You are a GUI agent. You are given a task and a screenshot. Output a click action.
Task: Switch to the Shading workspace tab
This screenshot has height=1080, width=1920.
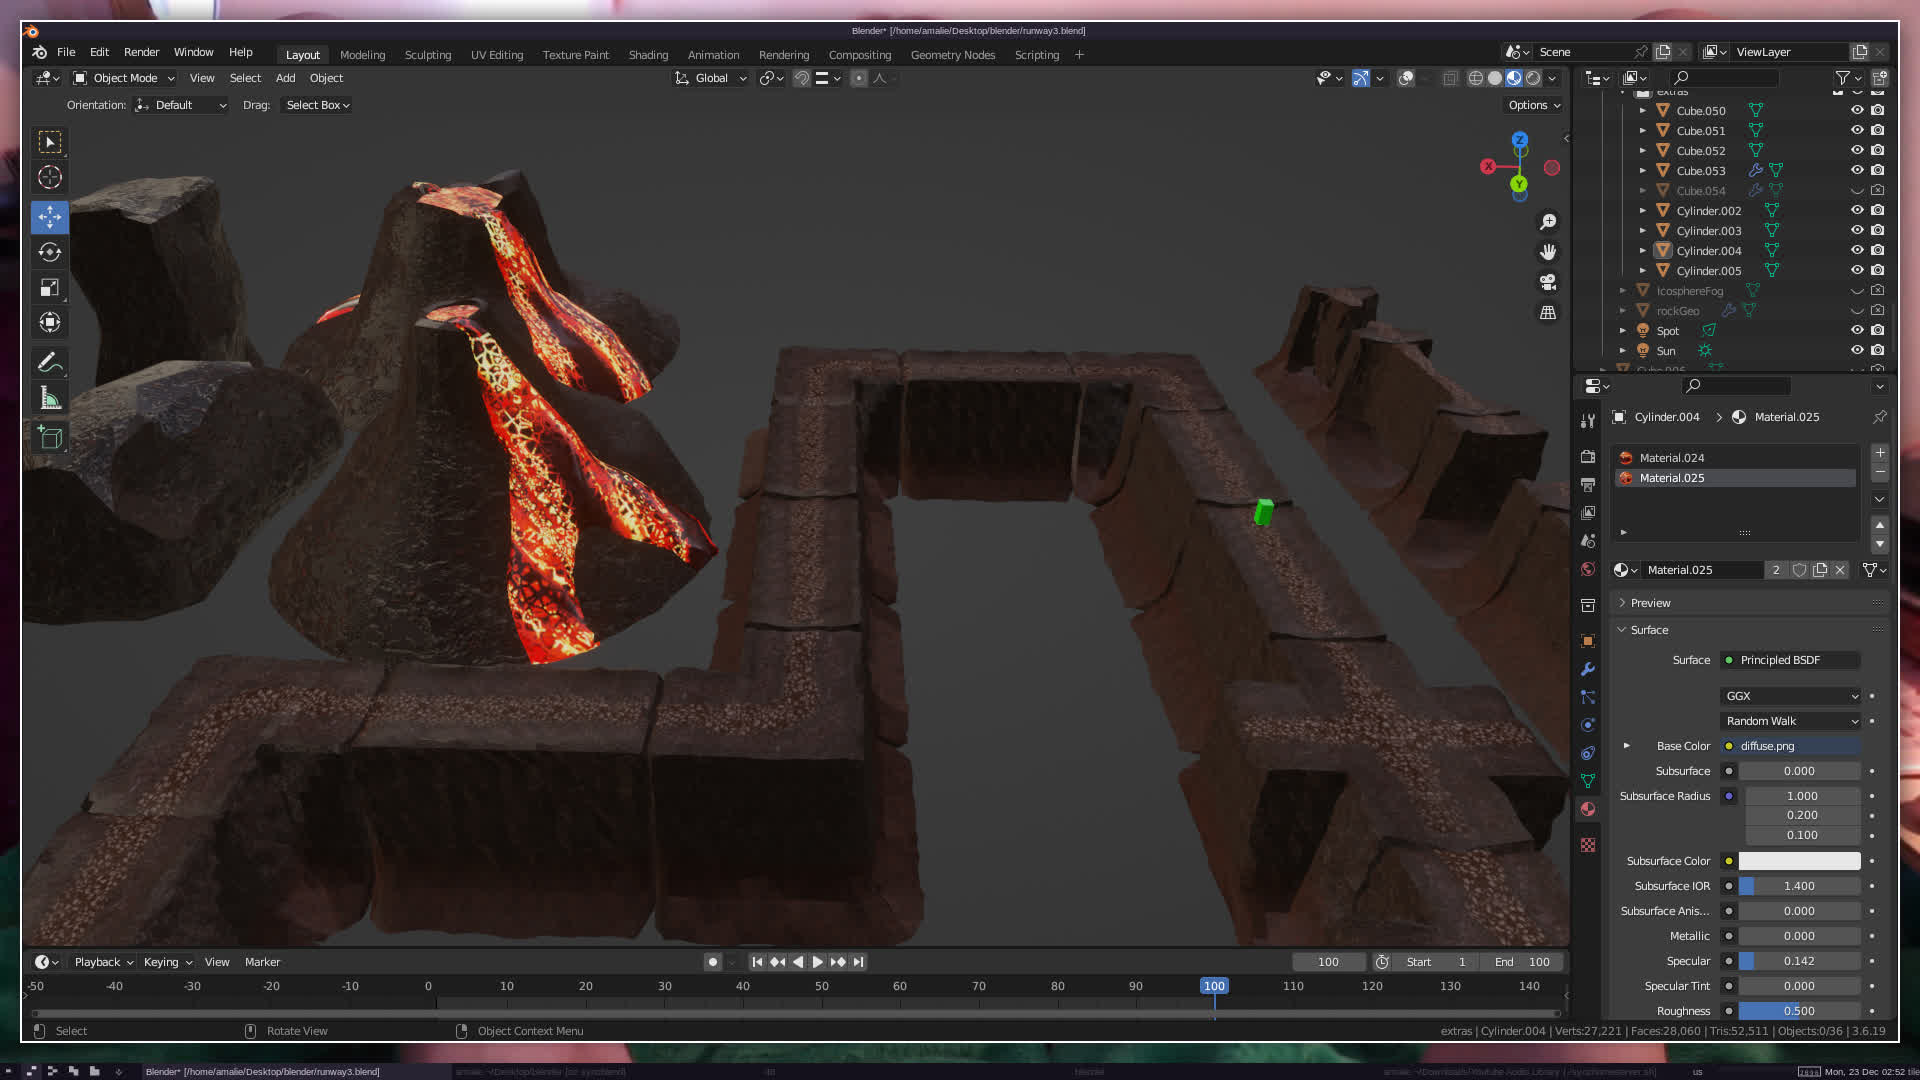(x=648, y=55)
